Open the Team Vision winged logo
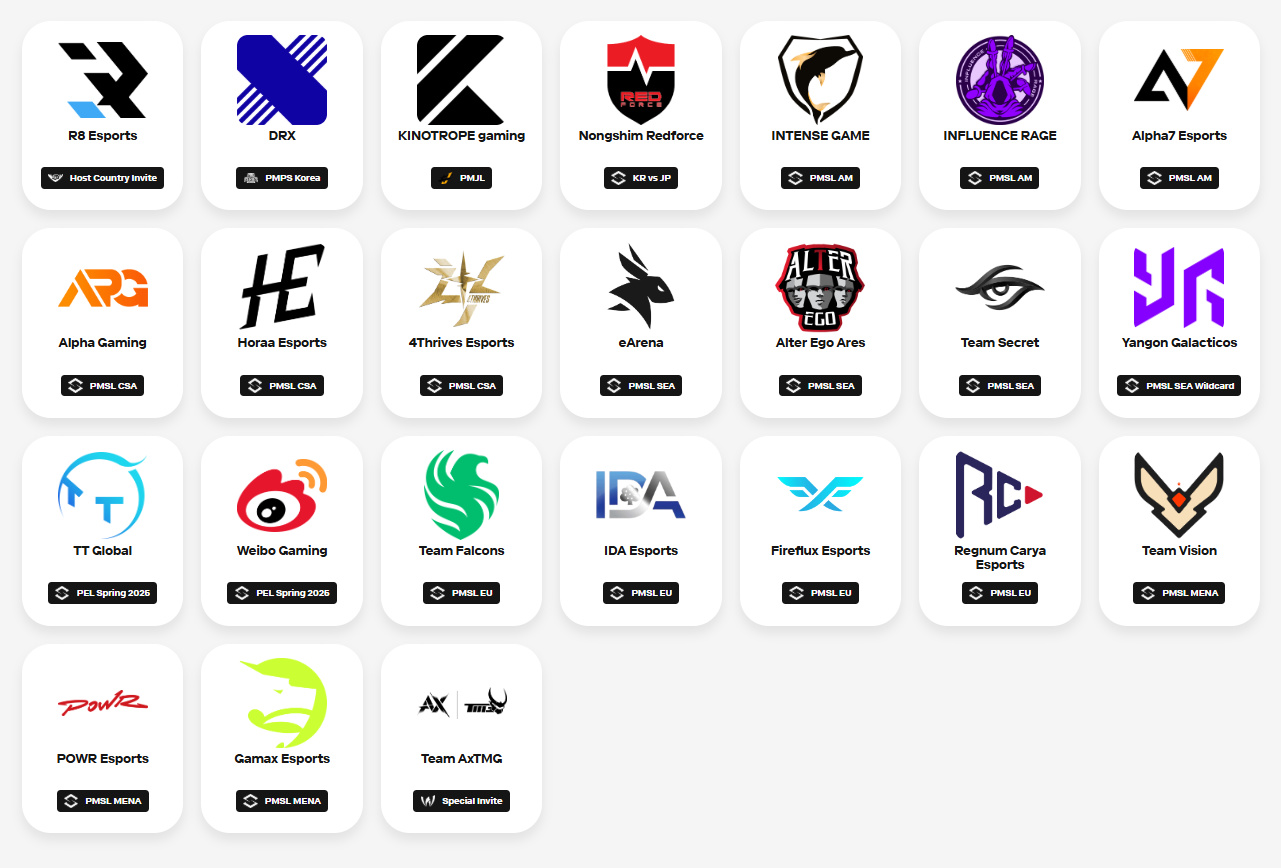The image size is (1281, 868). pos(1179,495)
